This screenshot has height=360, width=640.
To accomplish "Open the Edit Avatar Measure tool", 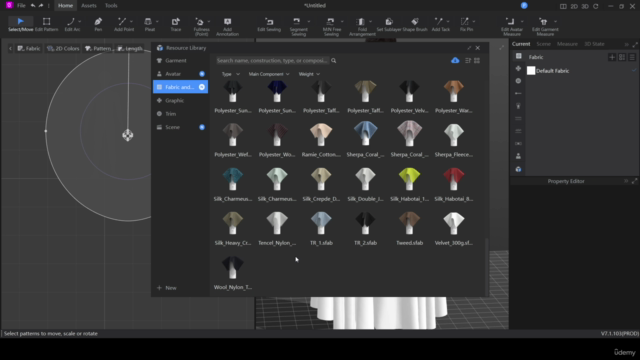I will 511,27.
